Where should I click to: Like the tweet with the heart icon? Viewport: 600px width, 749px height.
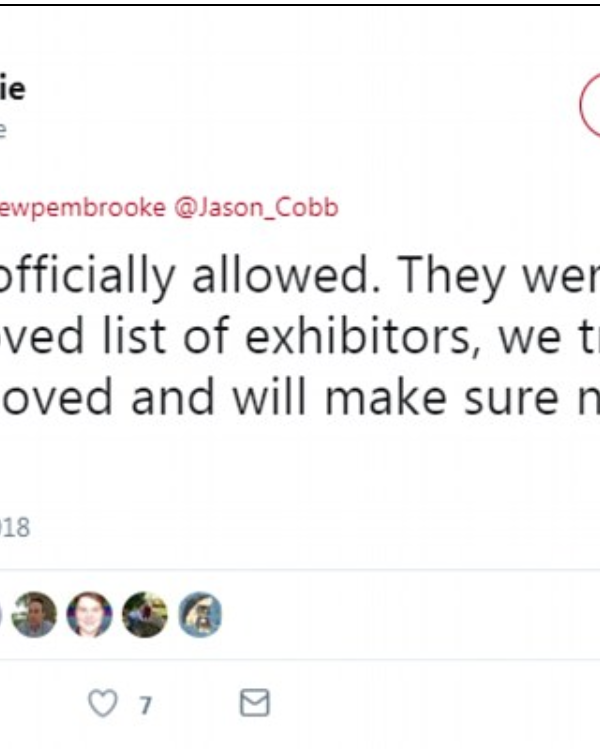[103, 703]
